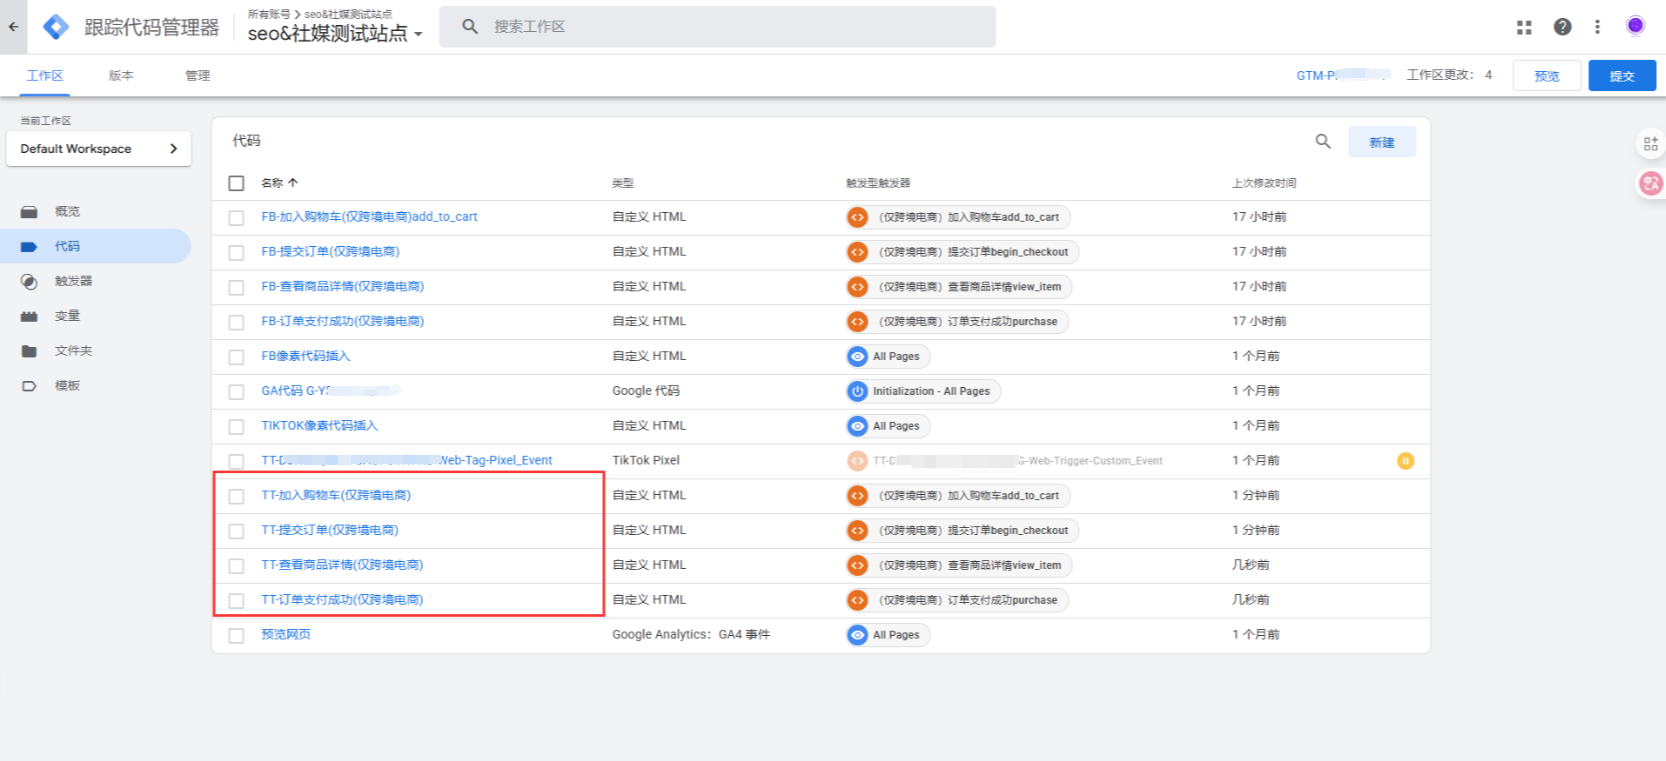This screenshot has width=1666, height=761.
Task: Switch to the 管理 tab
Action: tap(197, 76)
